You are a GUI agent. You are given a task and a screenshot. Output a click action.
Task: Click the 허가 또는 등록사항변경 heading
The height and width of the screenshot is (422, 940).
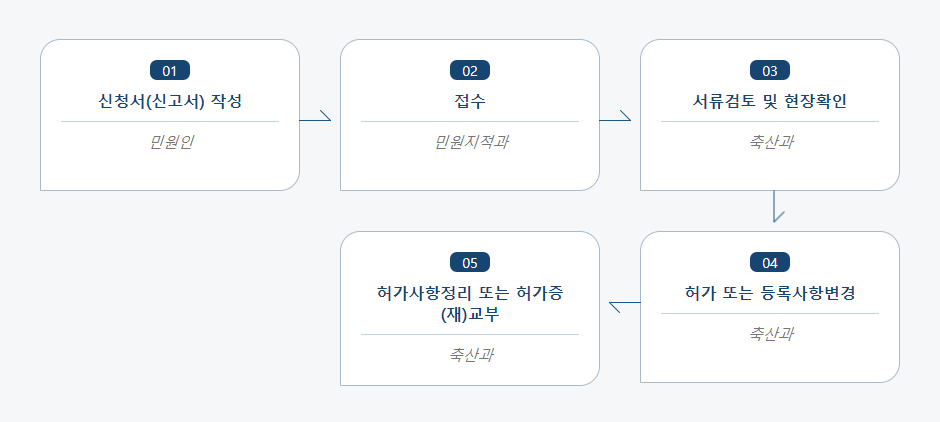[770, 294]
